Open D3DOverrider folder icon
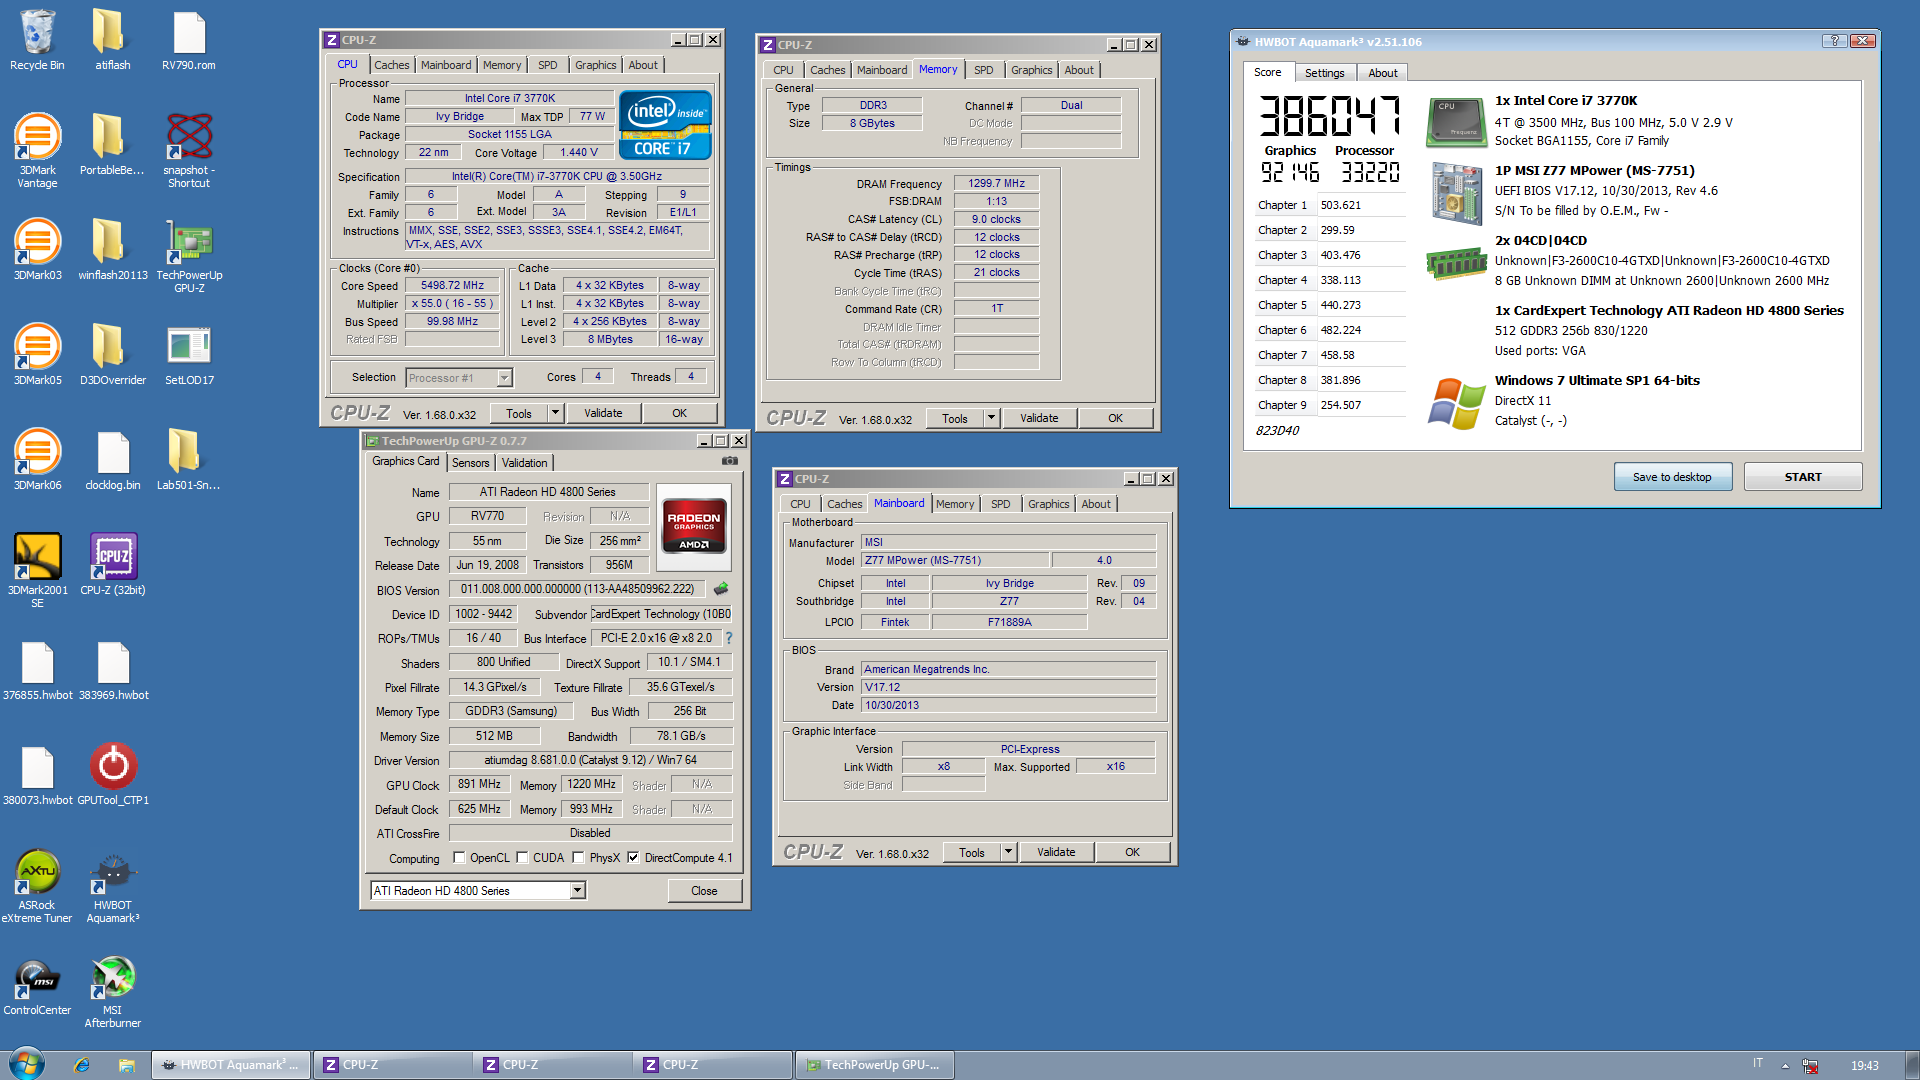This screenshot has height=1080, width=1920. pos(112,355)
